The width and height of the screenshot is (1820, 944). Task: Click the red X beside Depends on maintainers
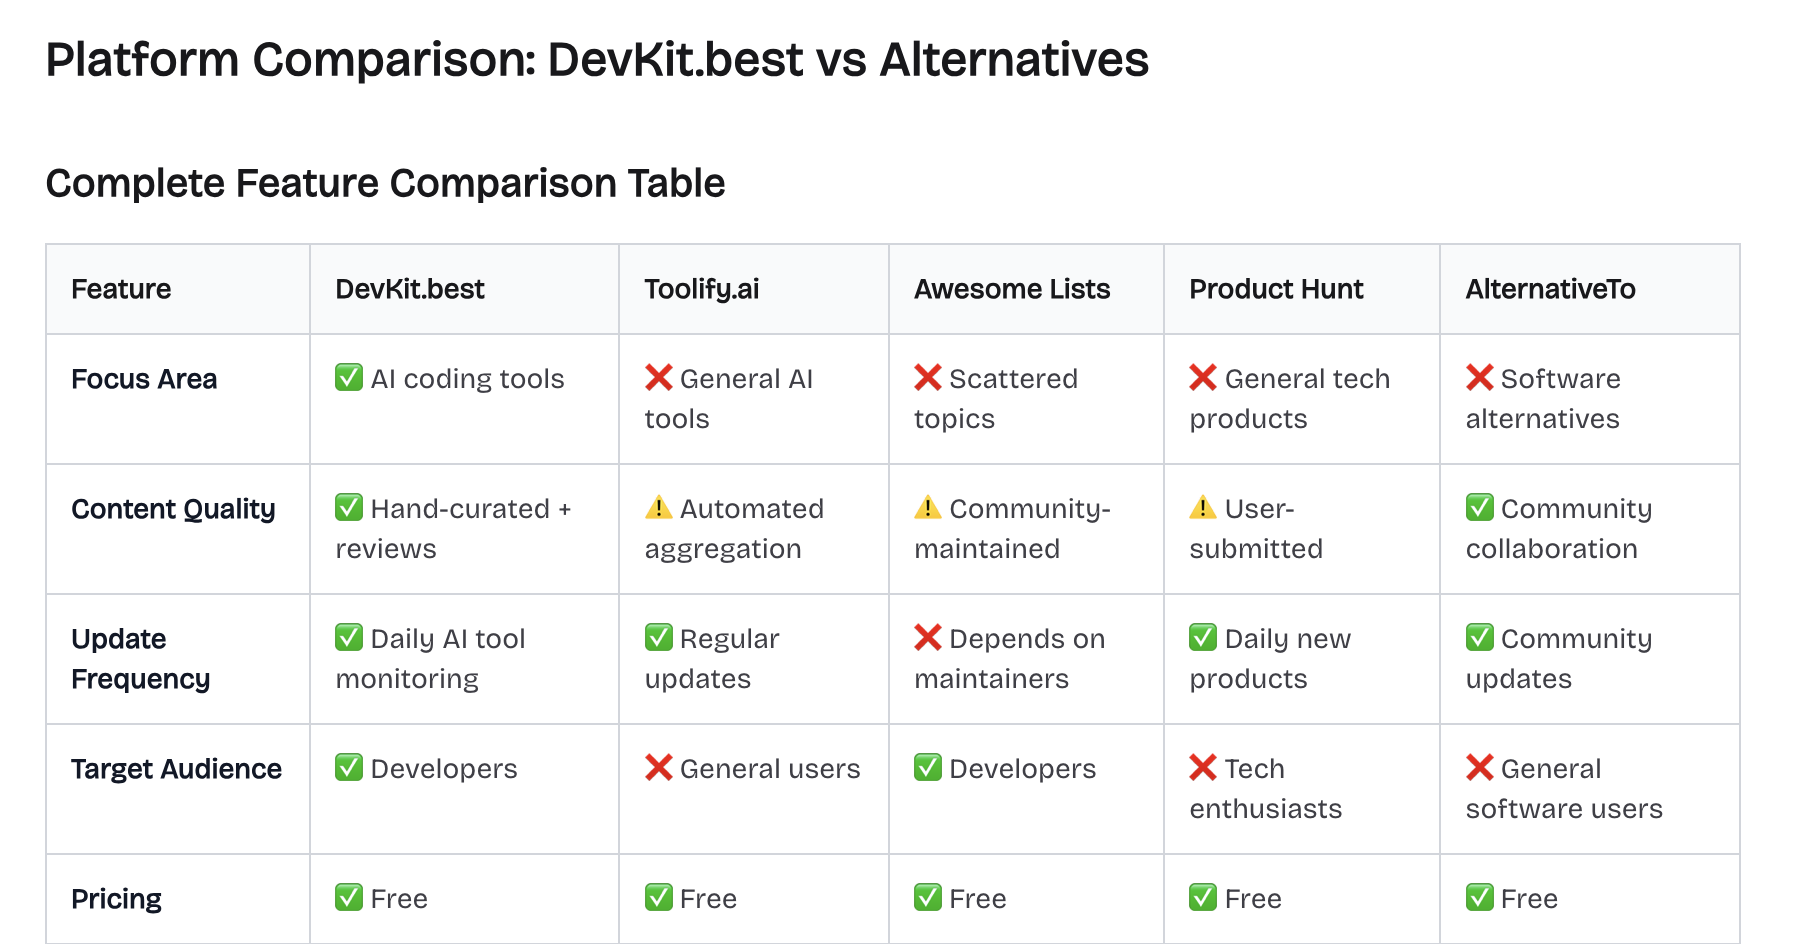(x=928, y=638)
